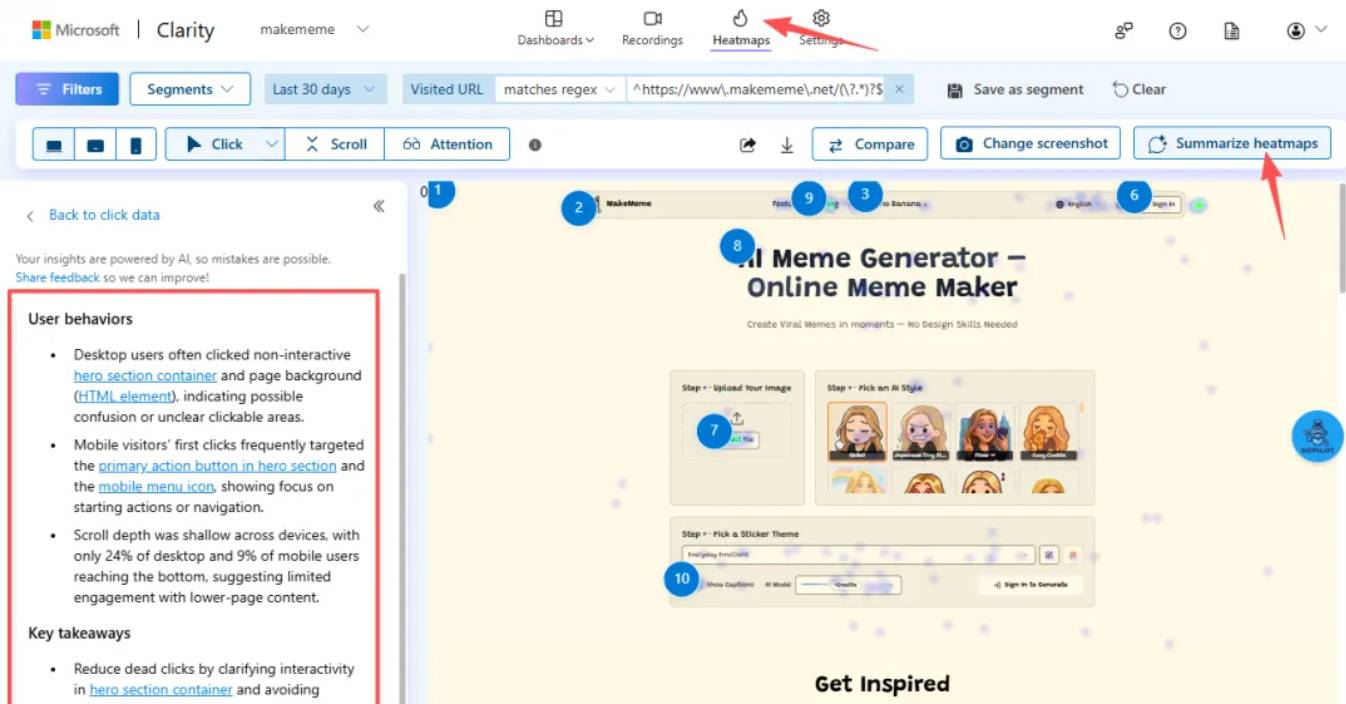Screen dimensions: 1346x704
Task: Select click rank marker 2 by MakeMeme logo
Action: [x=579, y=208]
